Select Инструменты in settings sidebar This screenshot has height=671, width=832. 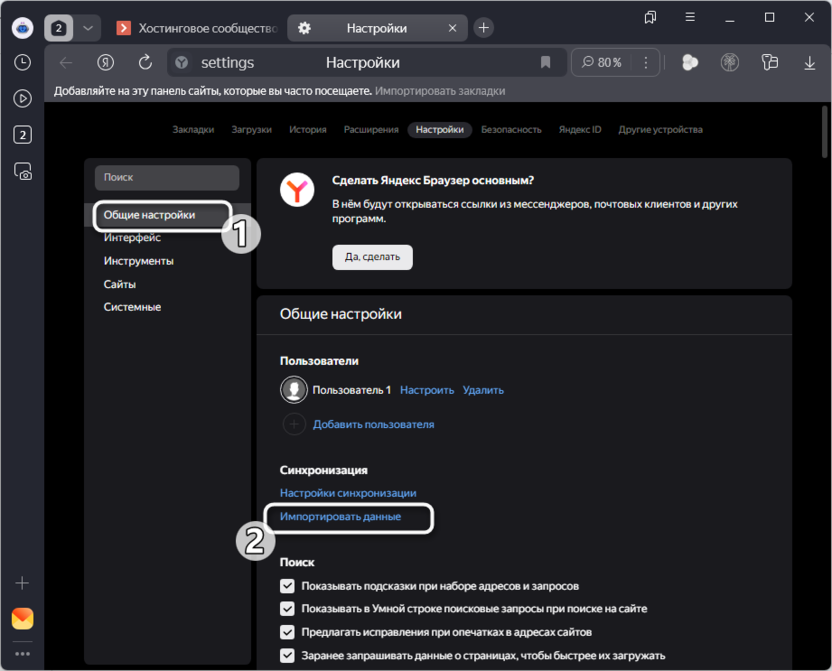pos(138,261)
